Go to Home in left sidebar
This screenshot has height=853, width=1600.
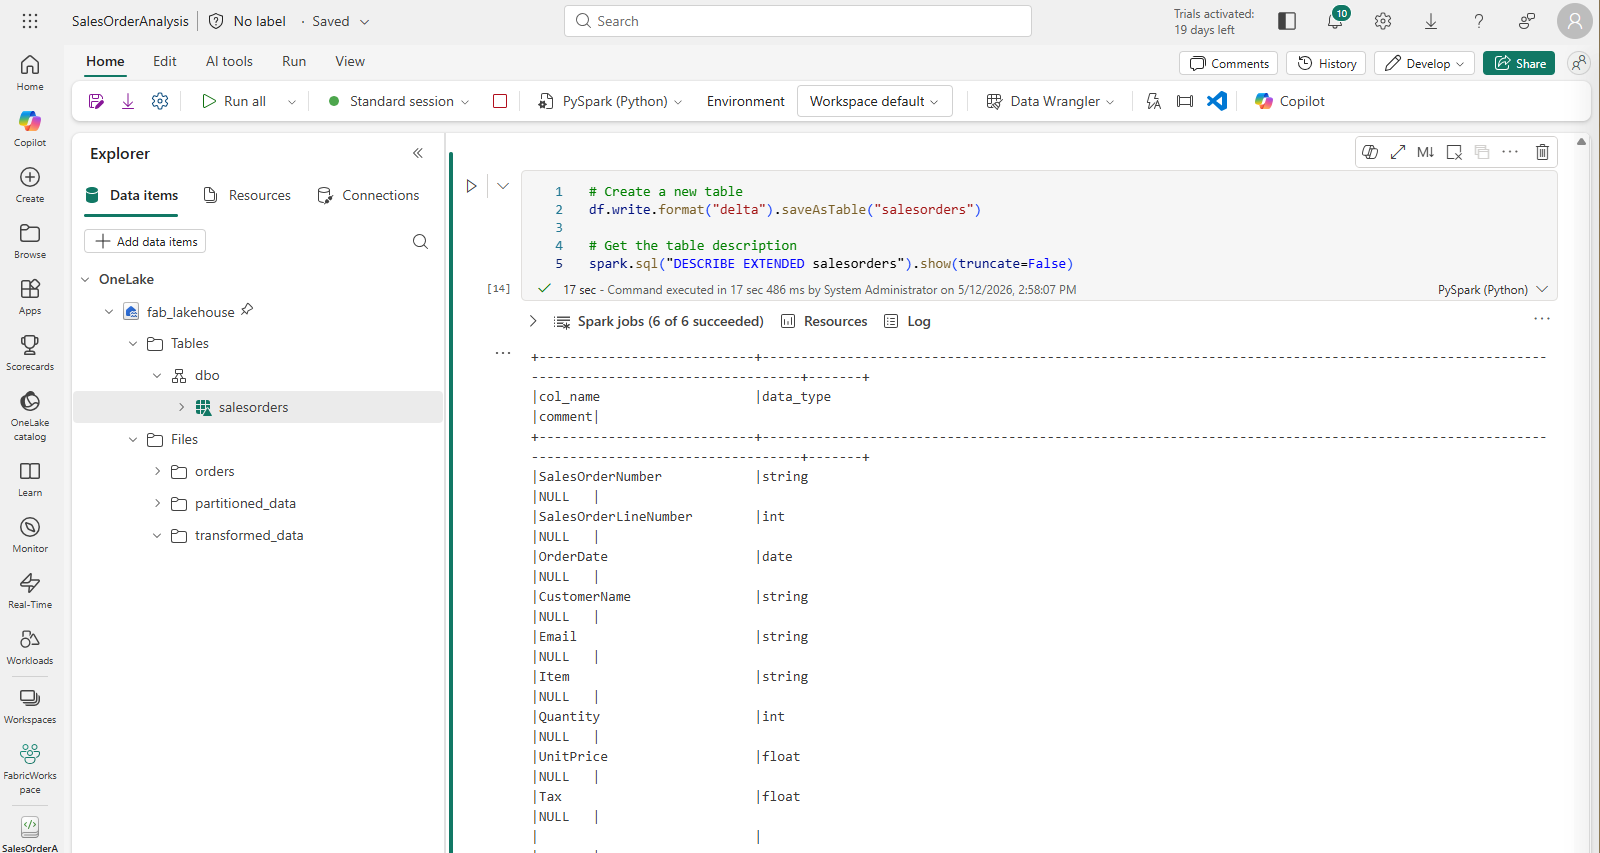30,73
